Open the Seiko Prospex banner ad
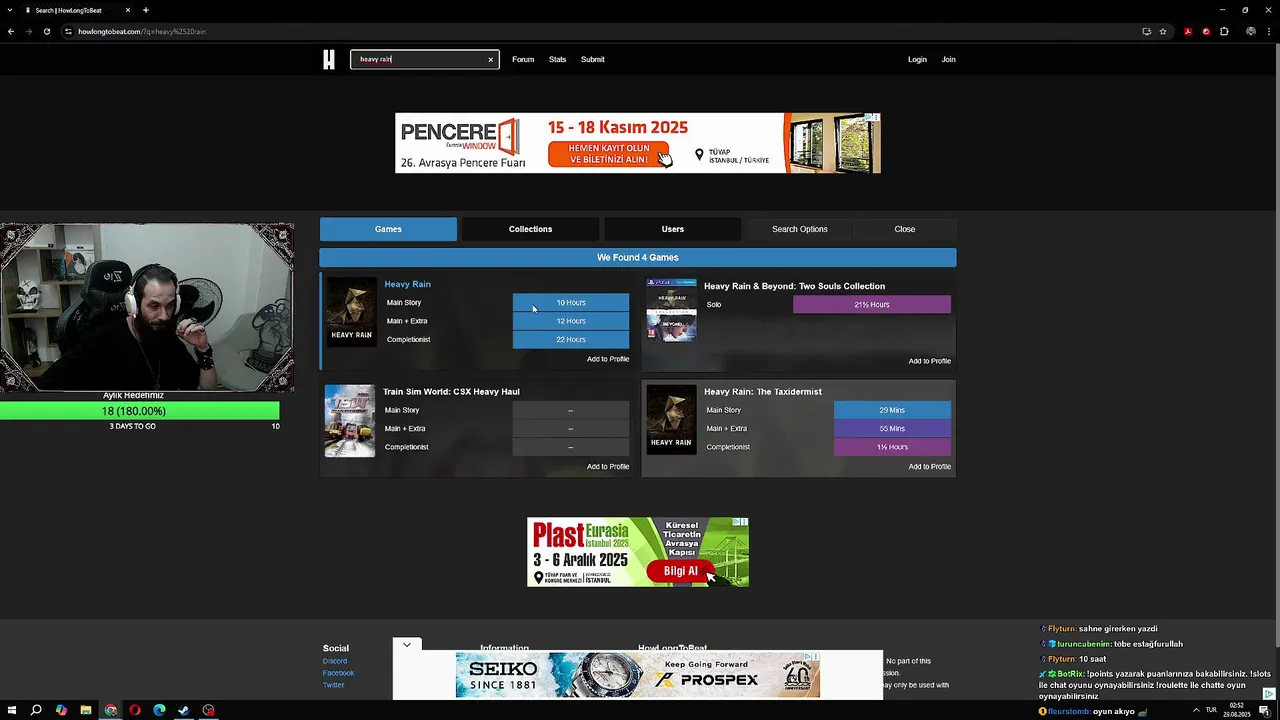The image size is (1280, 720). click(638, 677)
